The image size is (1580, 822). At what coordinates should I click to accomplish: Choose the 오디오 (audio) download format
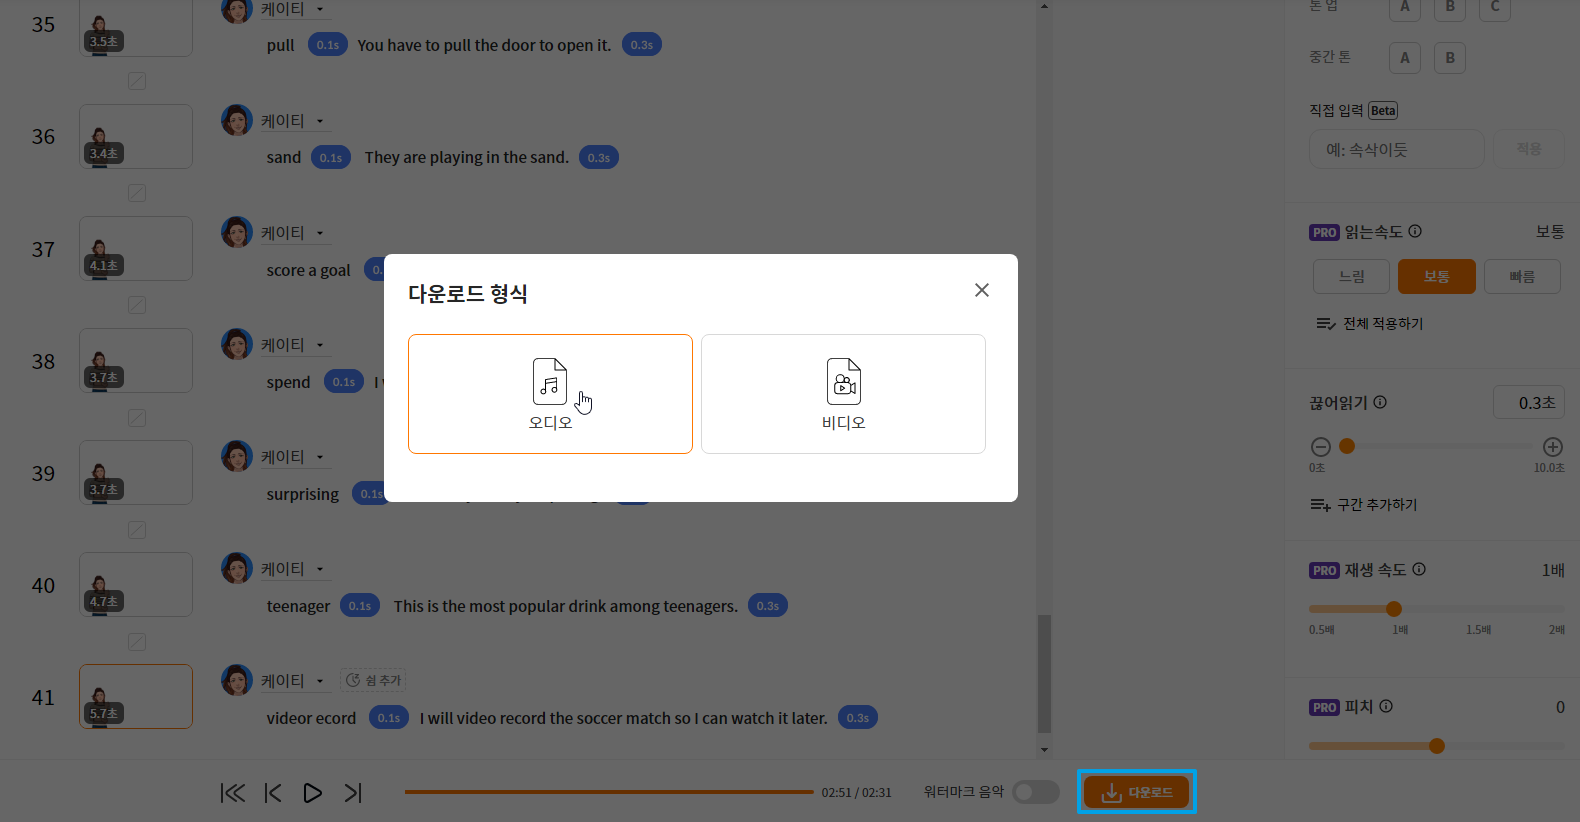tap(550, 394)
